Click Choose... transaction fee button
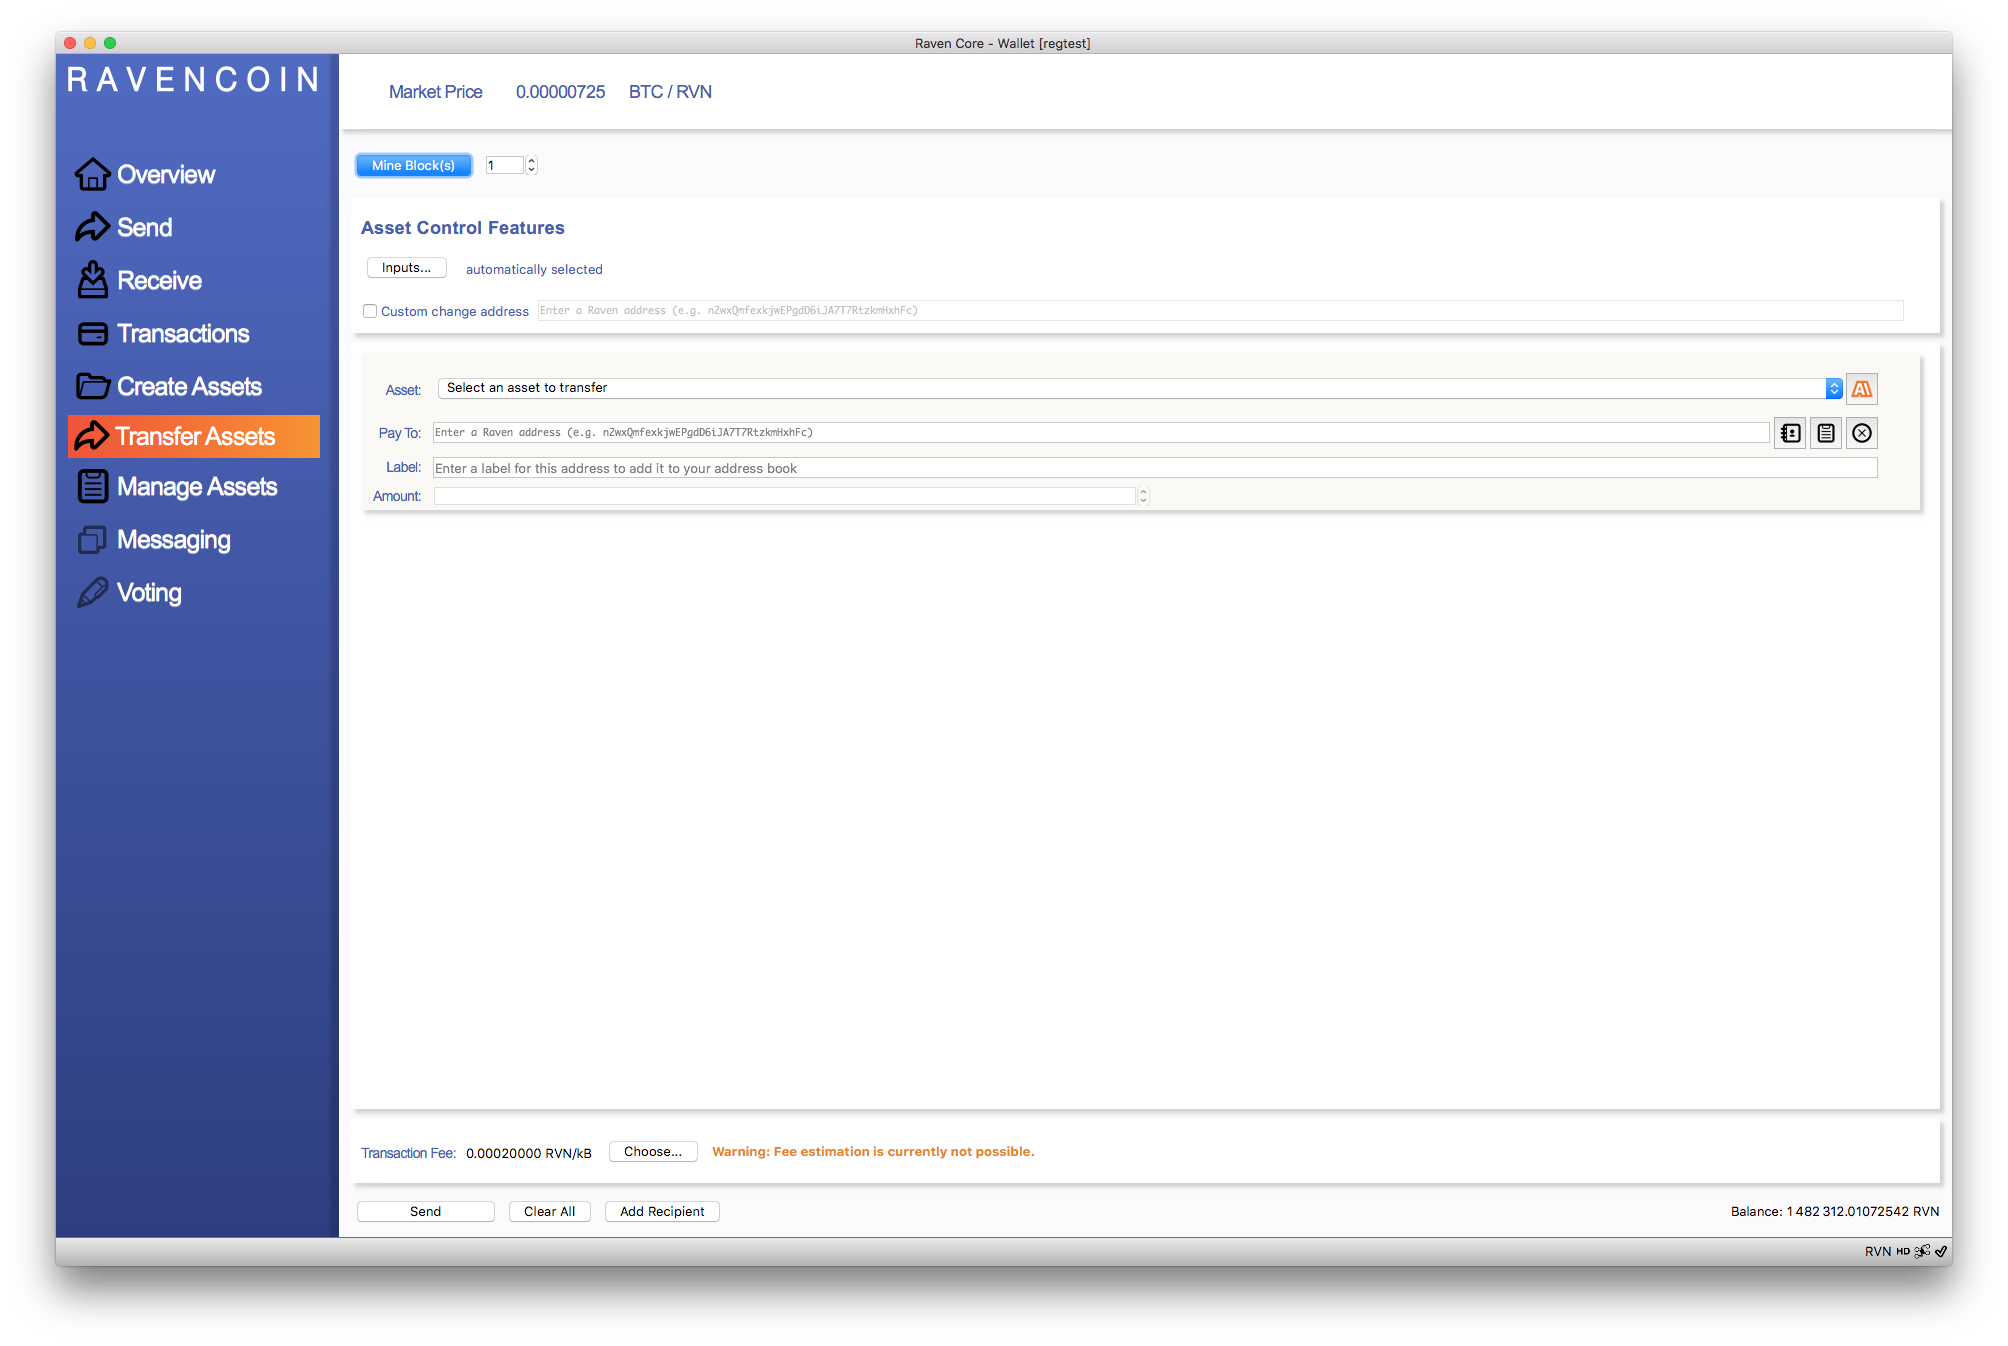The image size is (2008, 1346). click(652, 1152)
